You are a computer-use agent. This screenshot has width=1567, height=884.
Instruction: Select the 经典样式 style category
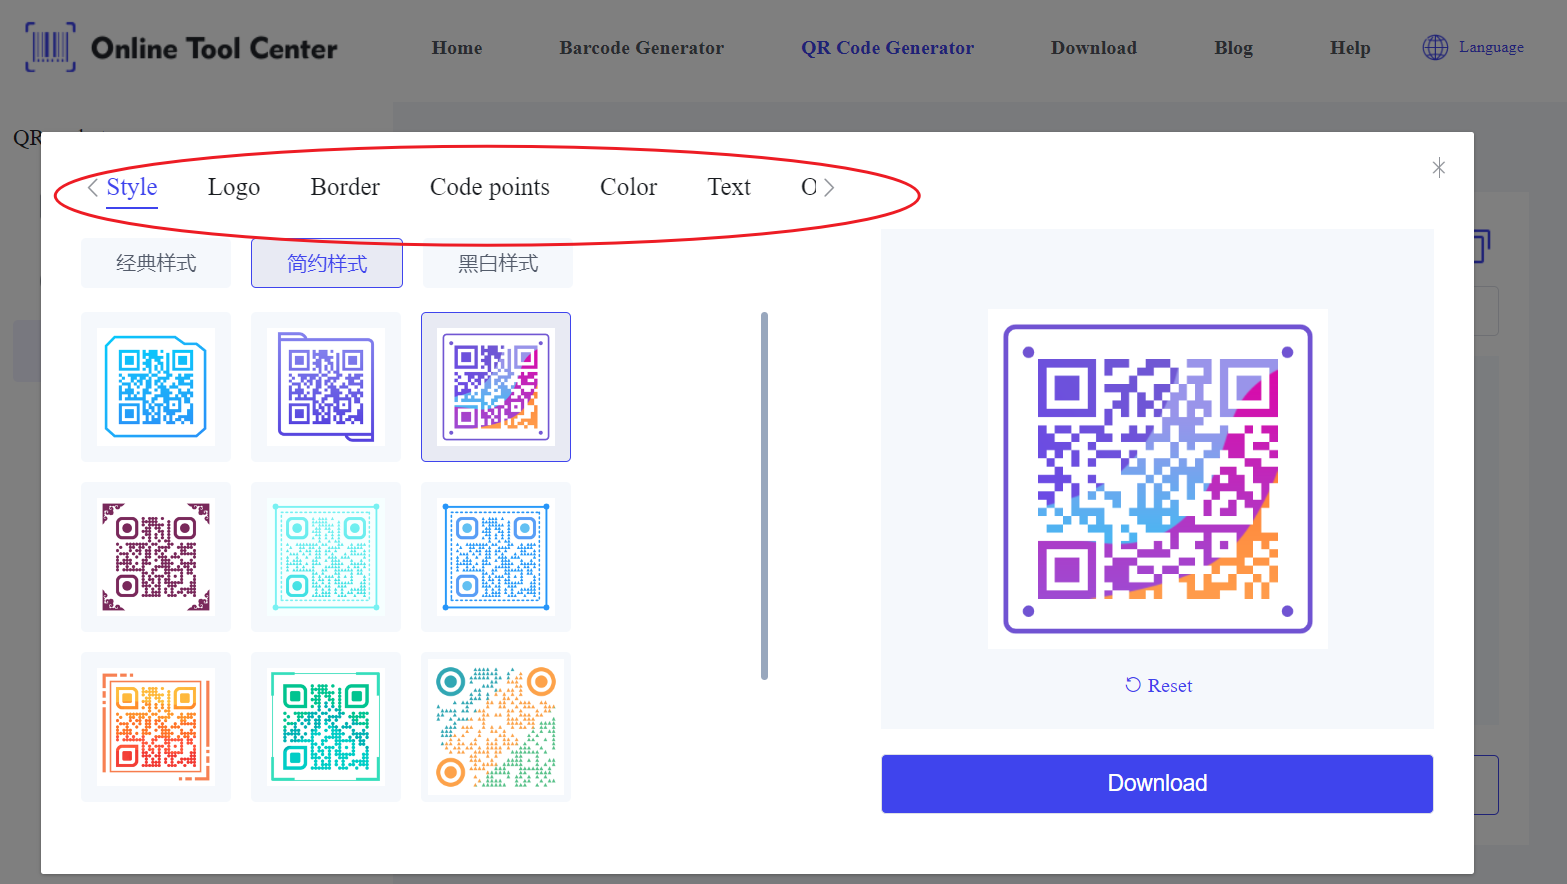coord(156,263)
